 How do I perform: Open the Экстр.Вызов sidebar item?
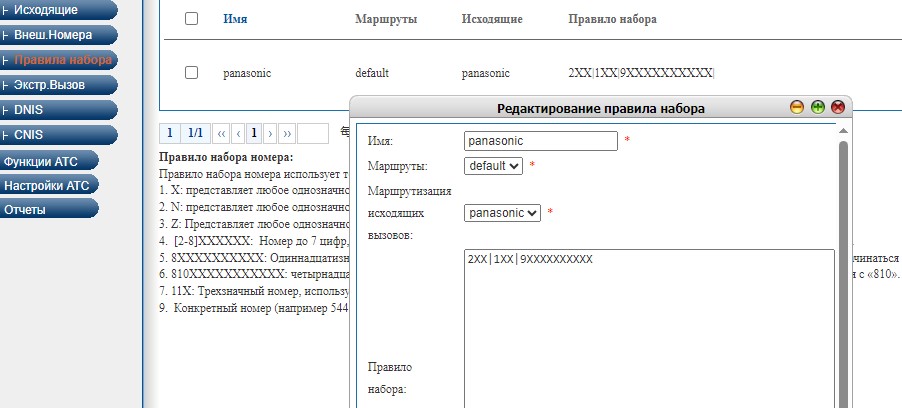pyautogui.click(x=58, y=85)
